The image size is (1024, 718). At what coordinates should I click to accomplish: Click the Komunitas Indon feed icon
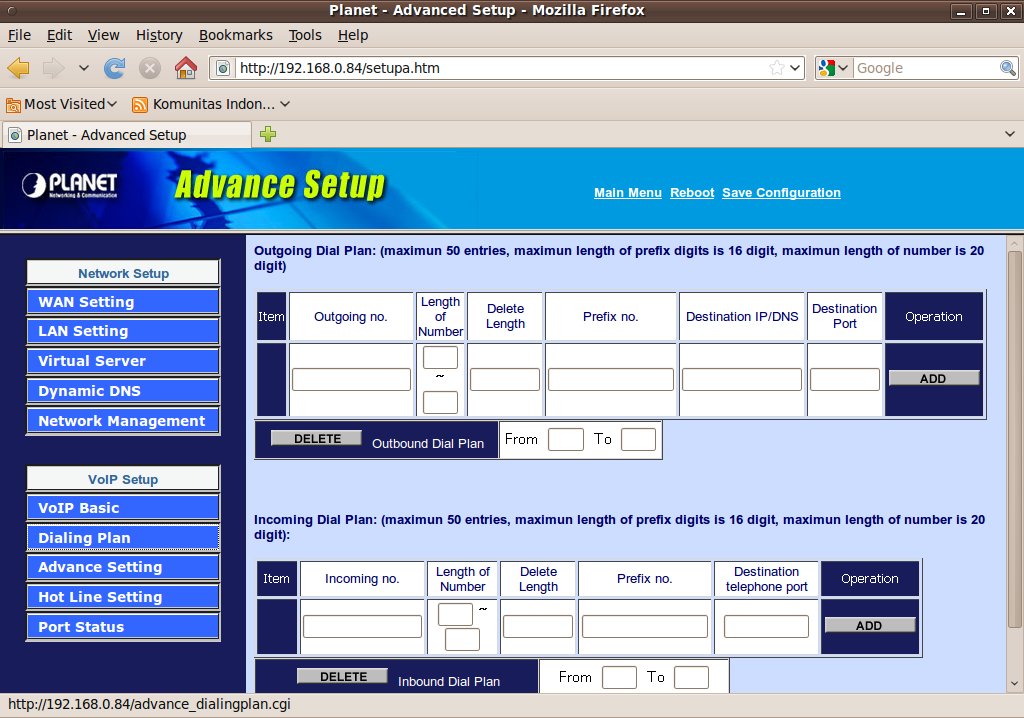tap(140, 105)
